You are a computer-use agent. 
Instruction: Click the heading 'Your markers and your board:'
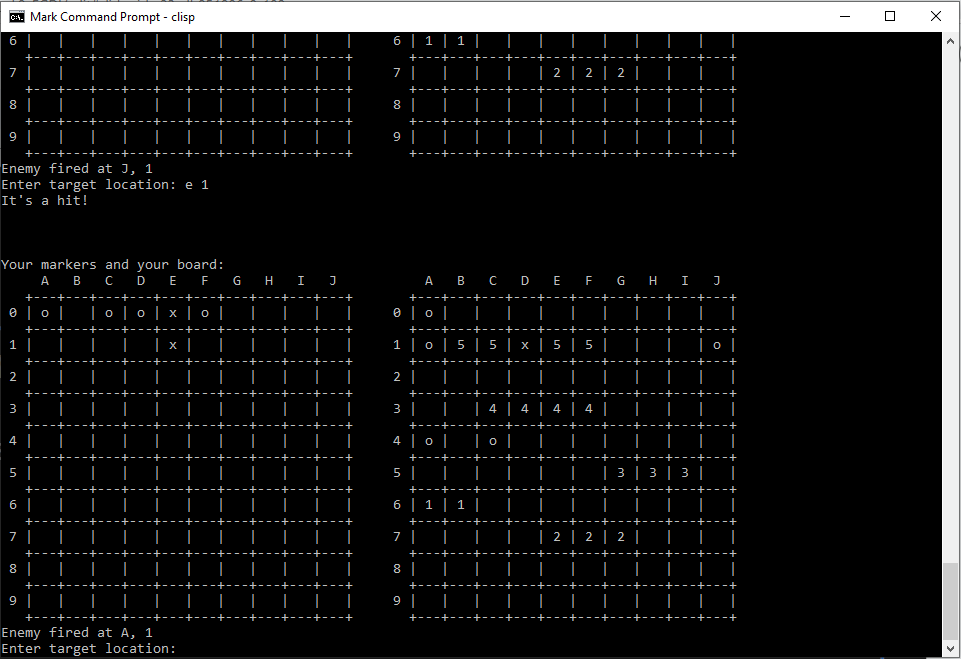[x=113, y=264]
